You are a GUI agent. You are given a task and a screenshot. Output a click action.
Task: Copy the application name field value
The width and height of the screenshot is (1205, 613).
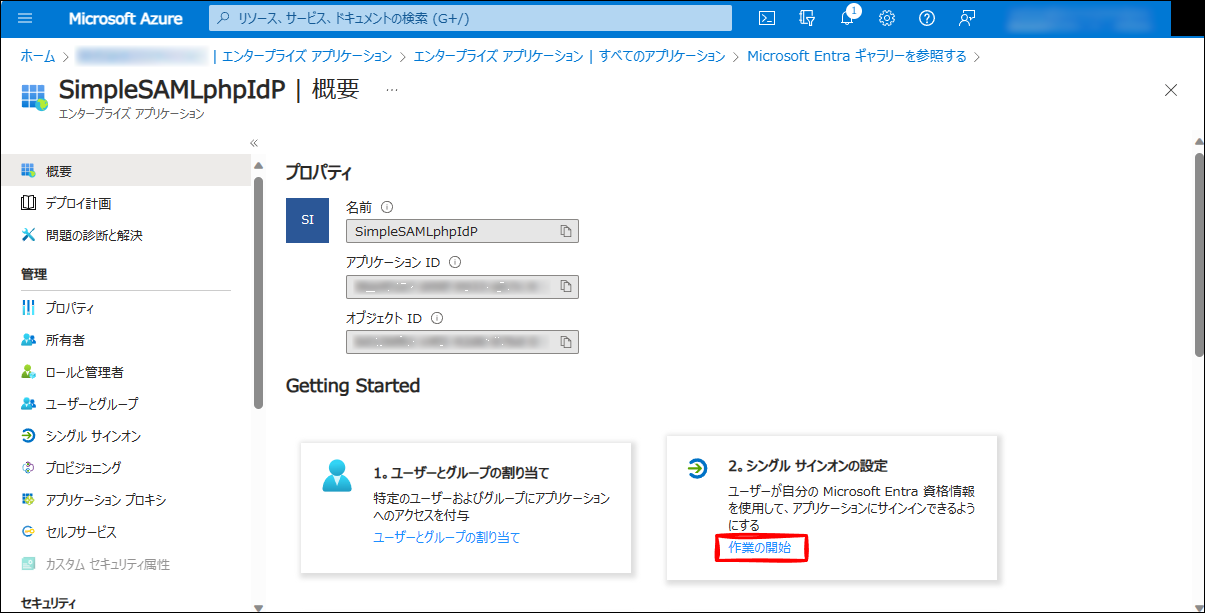566,231
